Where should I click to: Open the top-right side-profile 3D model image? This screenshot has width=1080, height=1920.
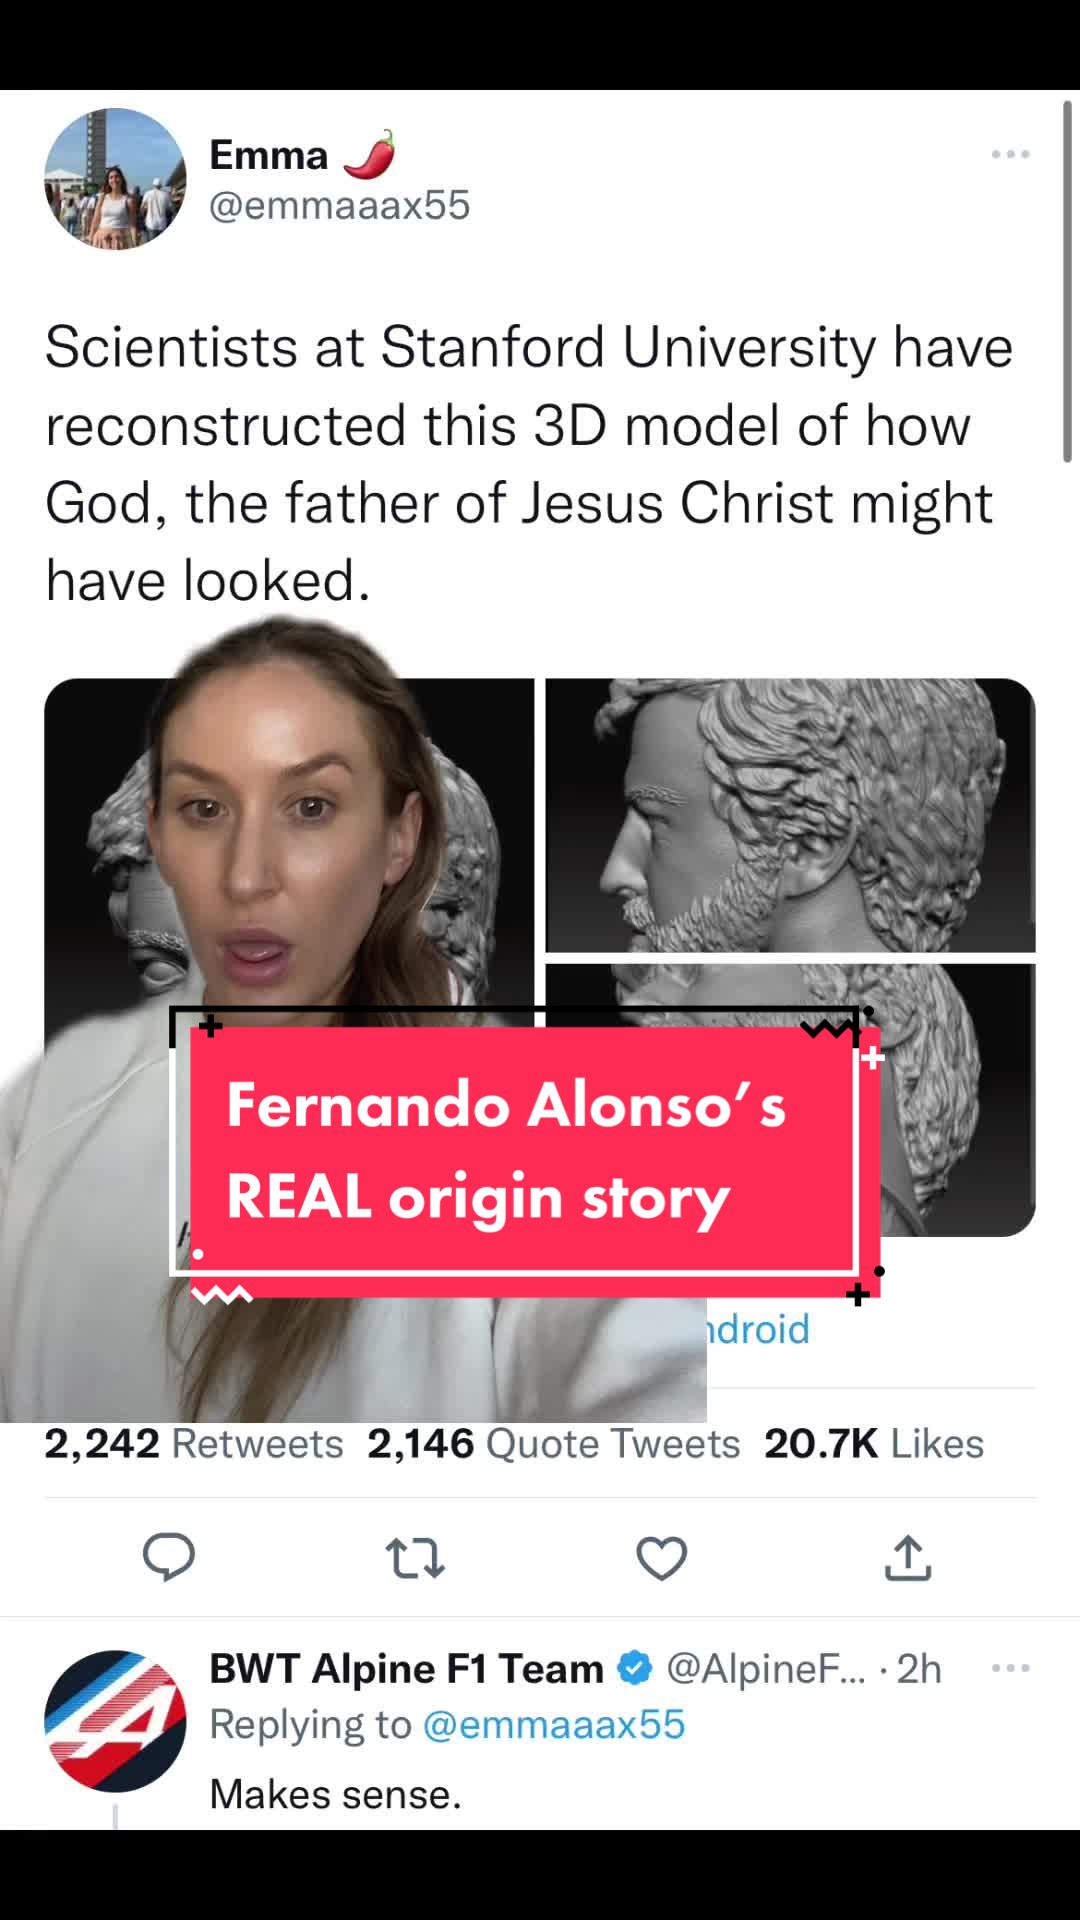(790, 815)
